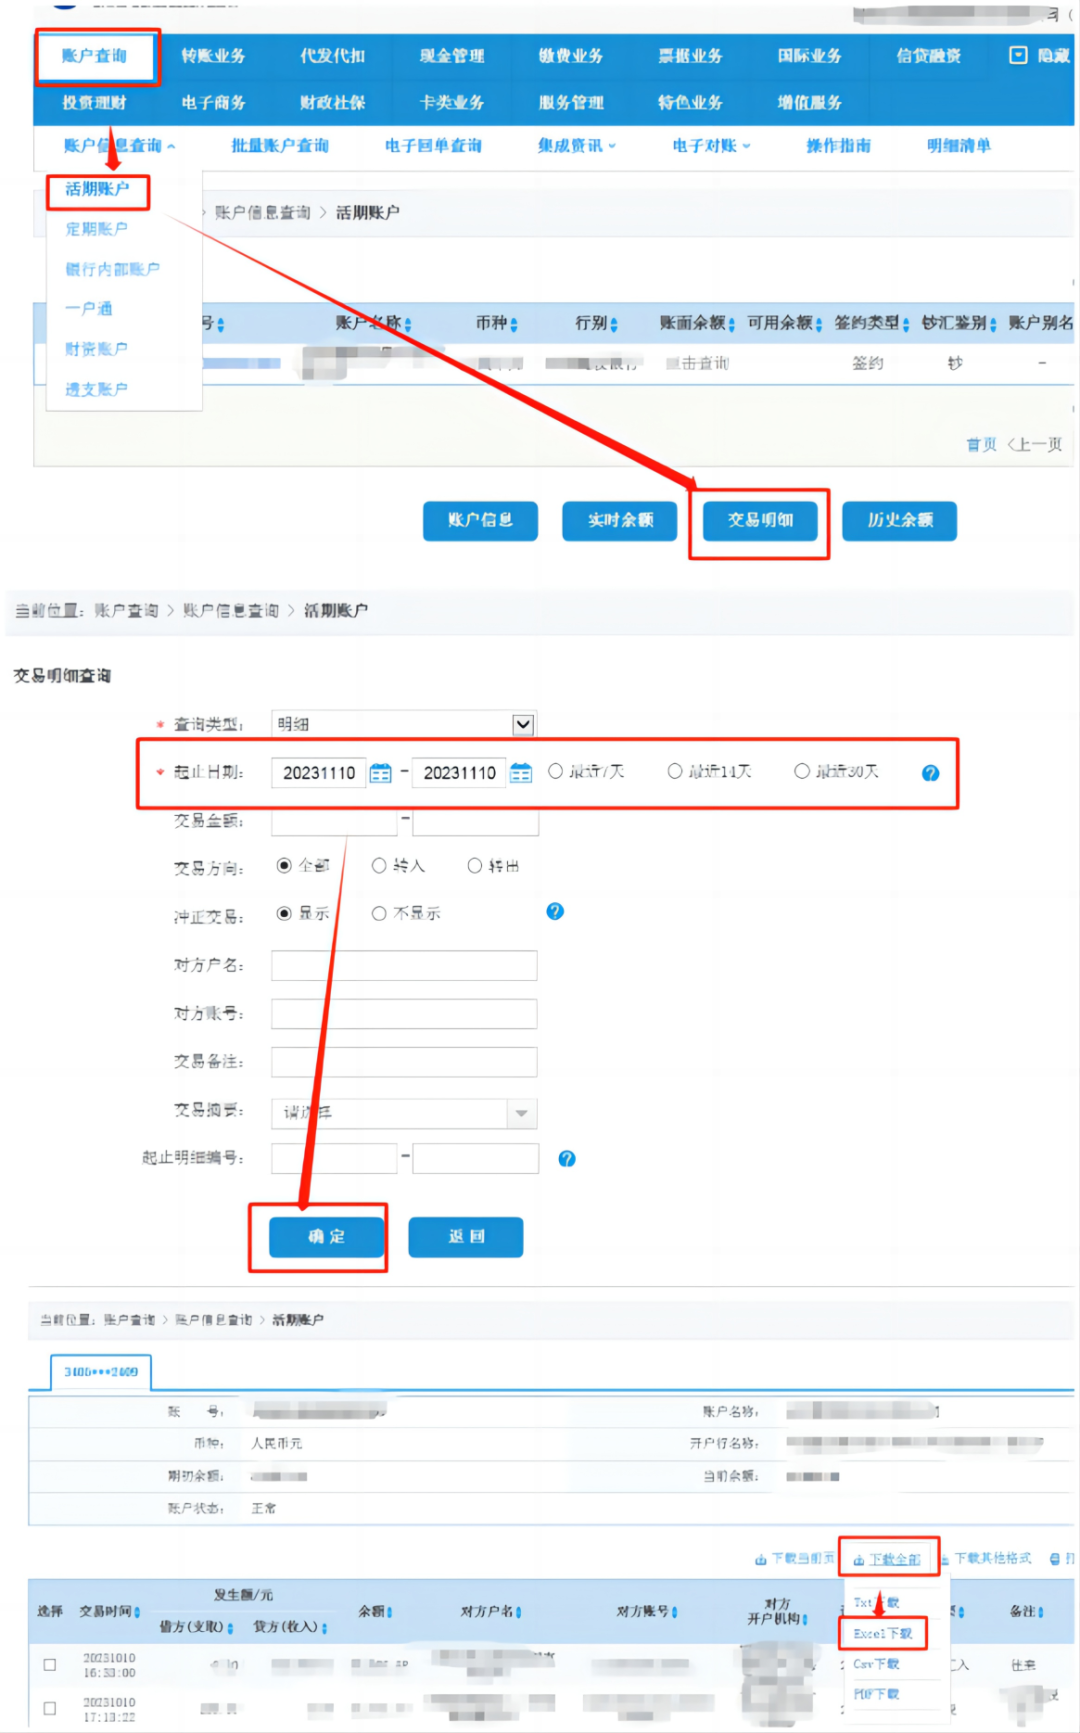
Task: Open the 代发代扣 main menu
Action: pos(333,56)
